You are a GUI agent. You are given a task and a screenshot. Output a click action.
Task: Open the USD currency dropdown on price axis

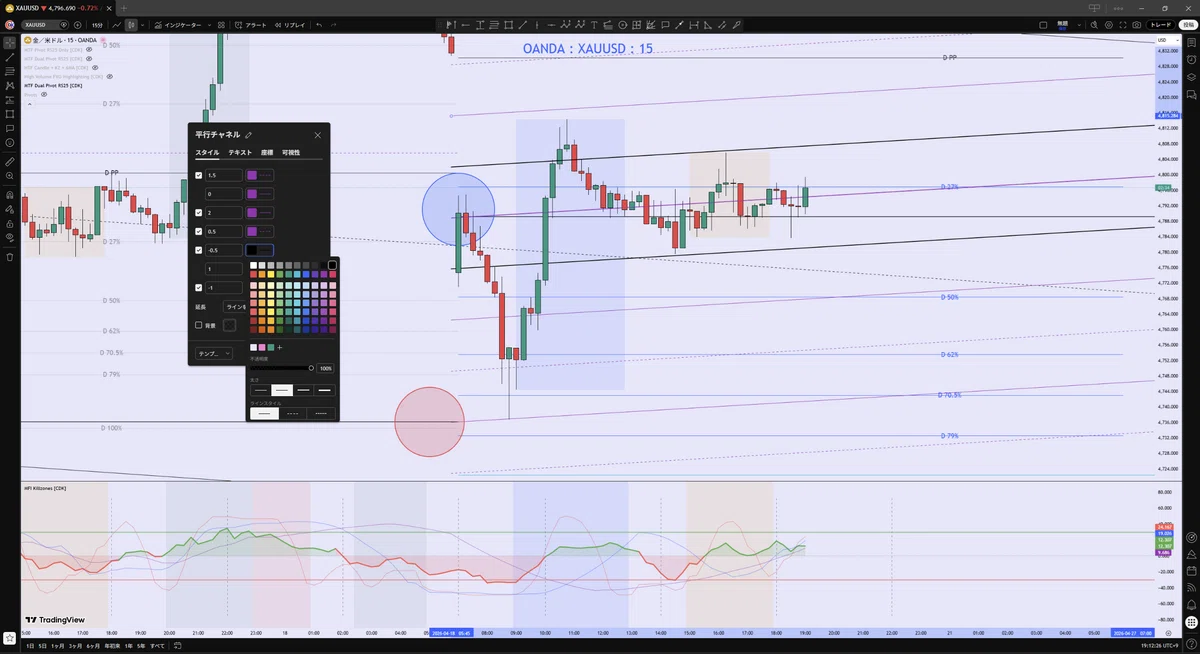click(x=1166, y=40)
